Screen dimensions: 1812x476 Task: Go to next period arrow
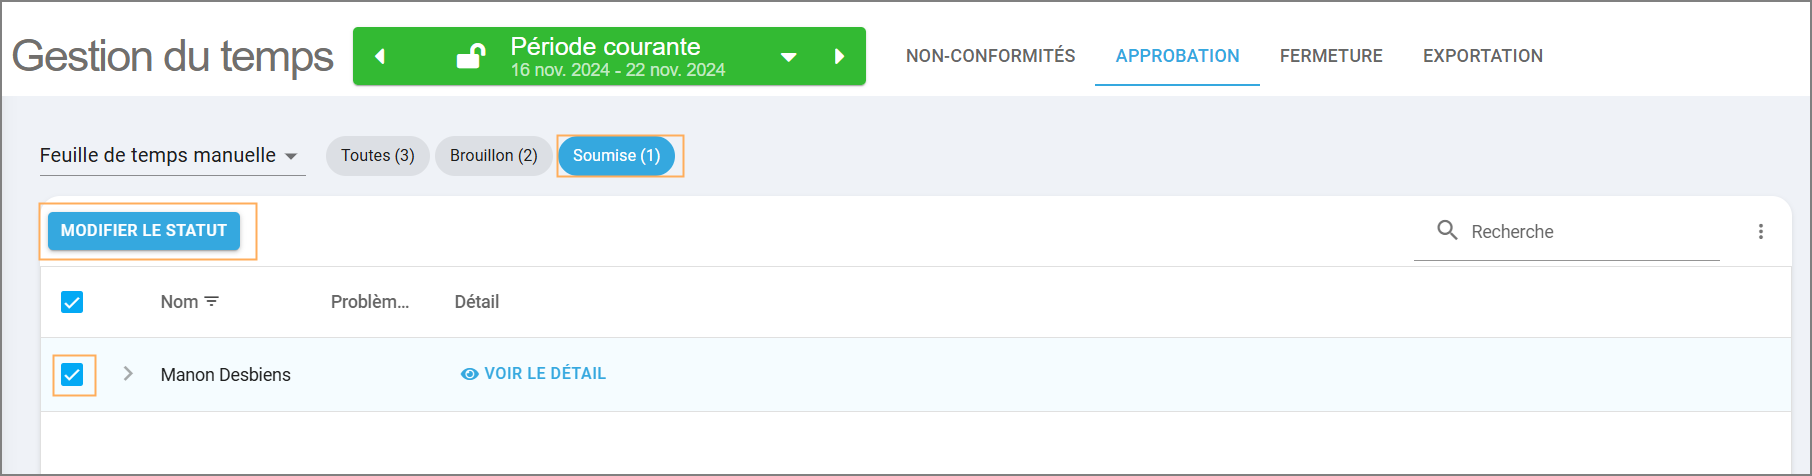(x=839, y=57)
